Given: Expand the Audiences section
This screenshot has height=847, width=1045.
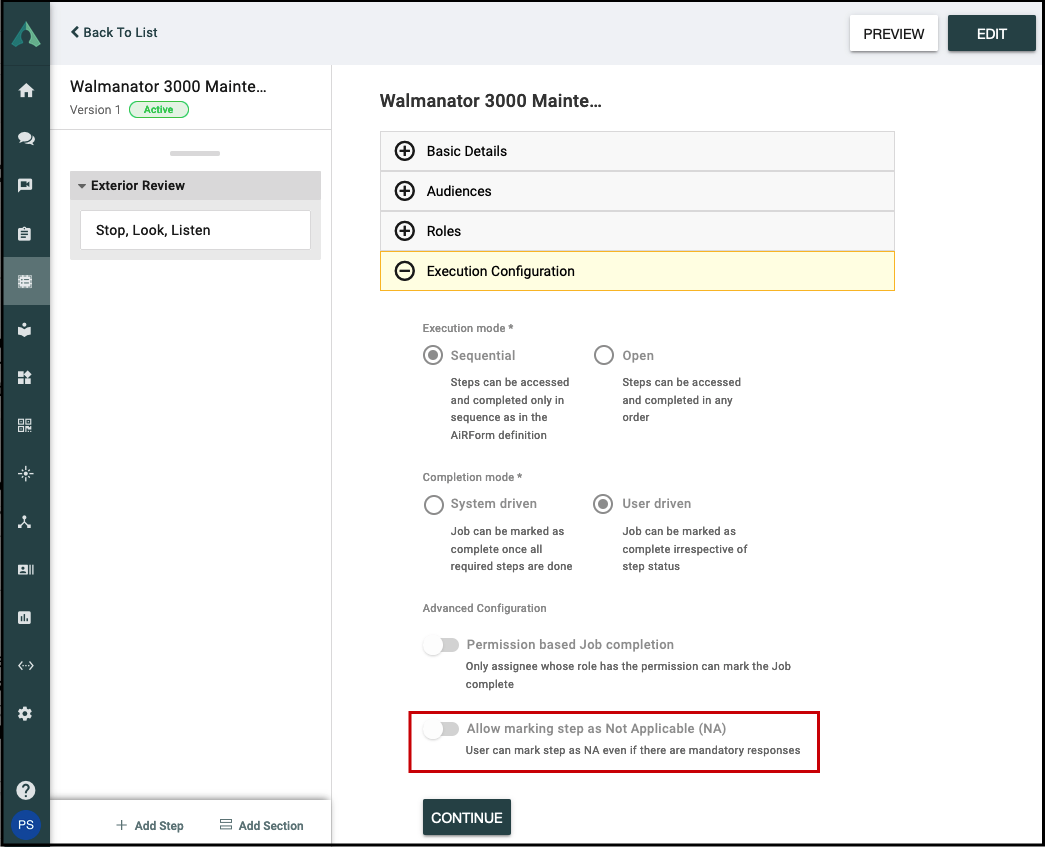Looking at the screenshot, I should click(x=637, y=191).
